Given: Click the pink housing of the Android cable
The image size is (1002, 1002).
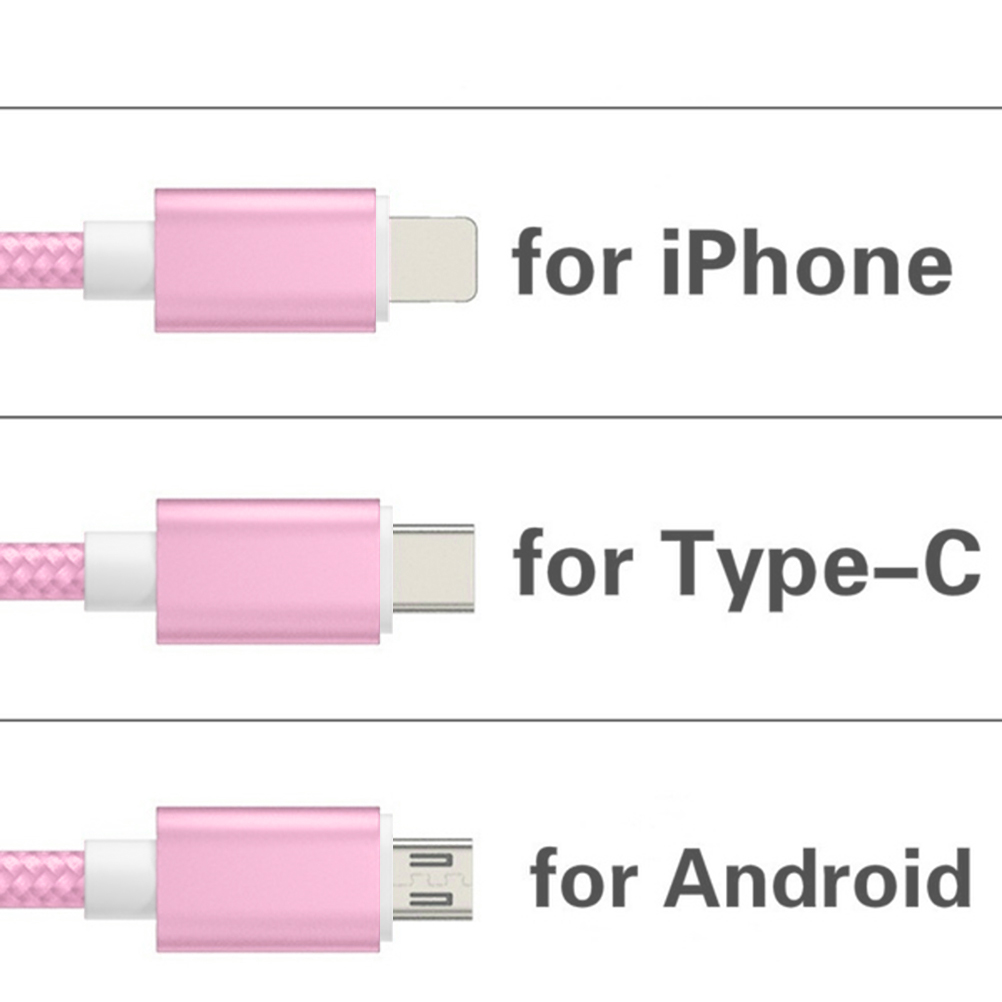Looking at the screenshot, I should [x=268, y=877].
